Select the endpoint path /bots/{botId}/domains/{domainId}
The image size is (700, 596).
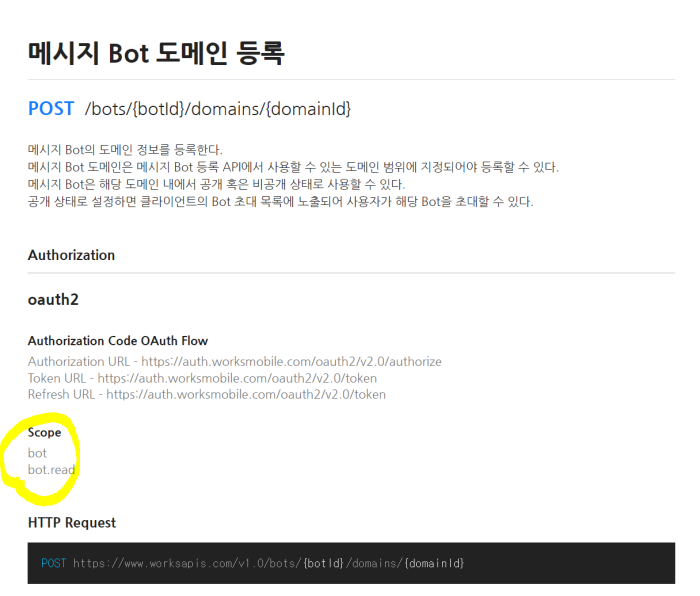pyautogui.click(x=218, y=109)
